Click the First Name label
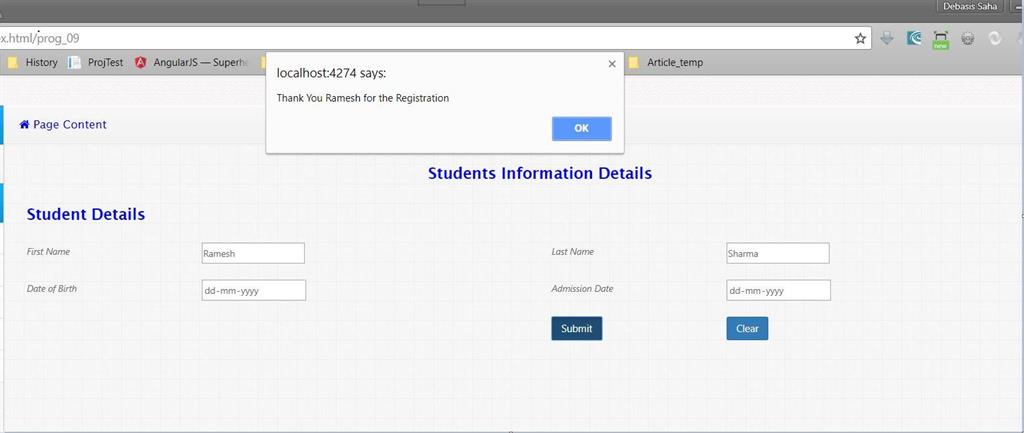The image size is (1024, 433). coord(48,251)
